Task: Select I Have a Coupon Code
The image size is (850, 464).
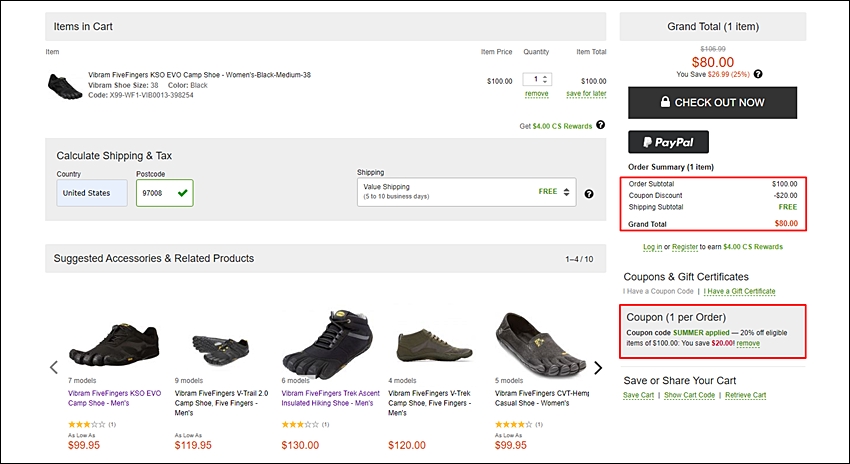Action: 658,291
